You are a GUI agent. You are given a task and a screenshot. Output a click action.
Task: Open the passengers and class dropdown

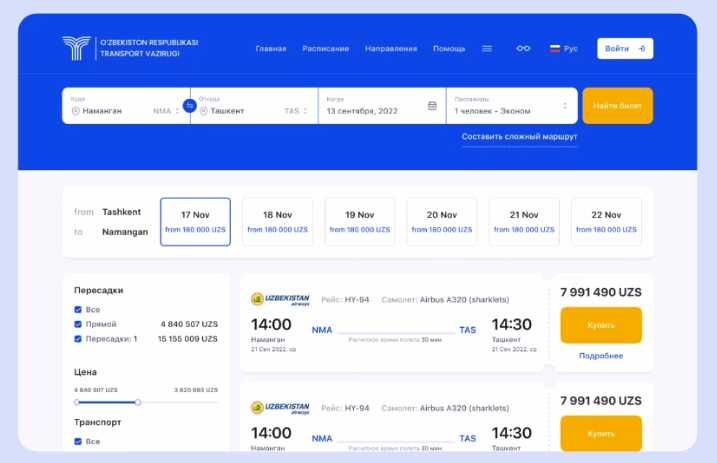pos(512,106)
